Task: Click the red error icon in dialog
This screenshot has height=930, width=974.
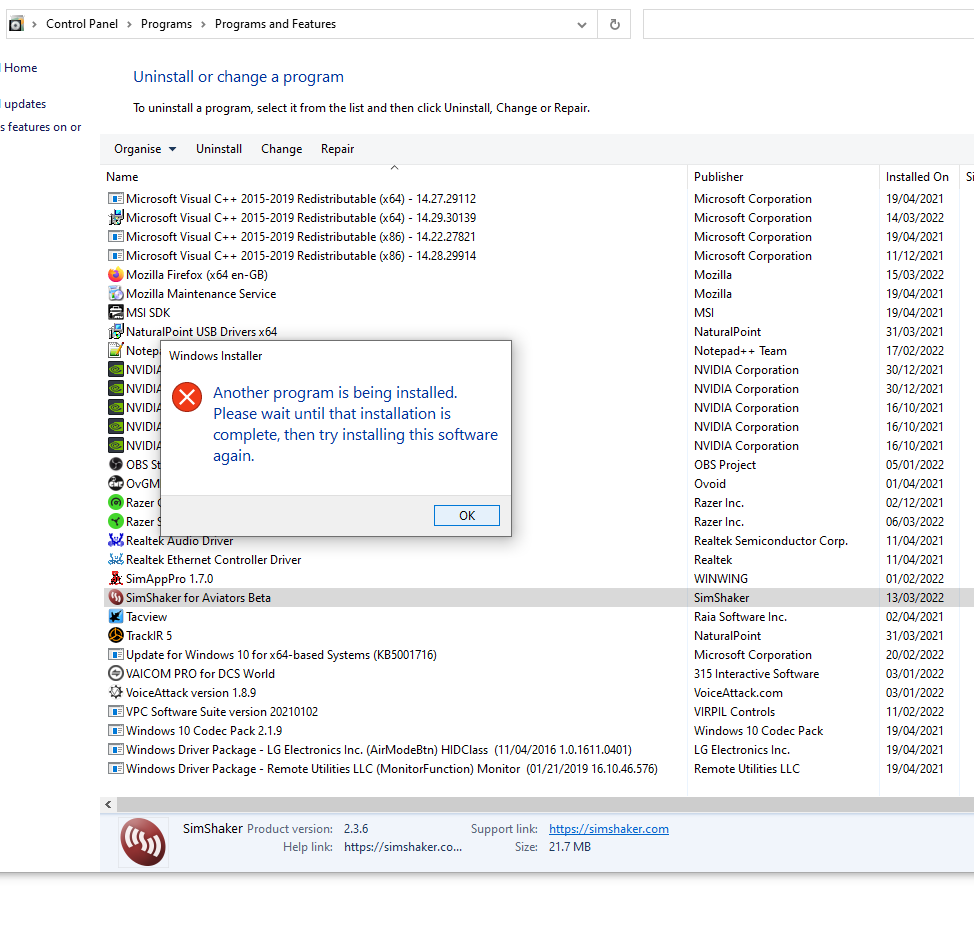Action: [x=187, y=396]
